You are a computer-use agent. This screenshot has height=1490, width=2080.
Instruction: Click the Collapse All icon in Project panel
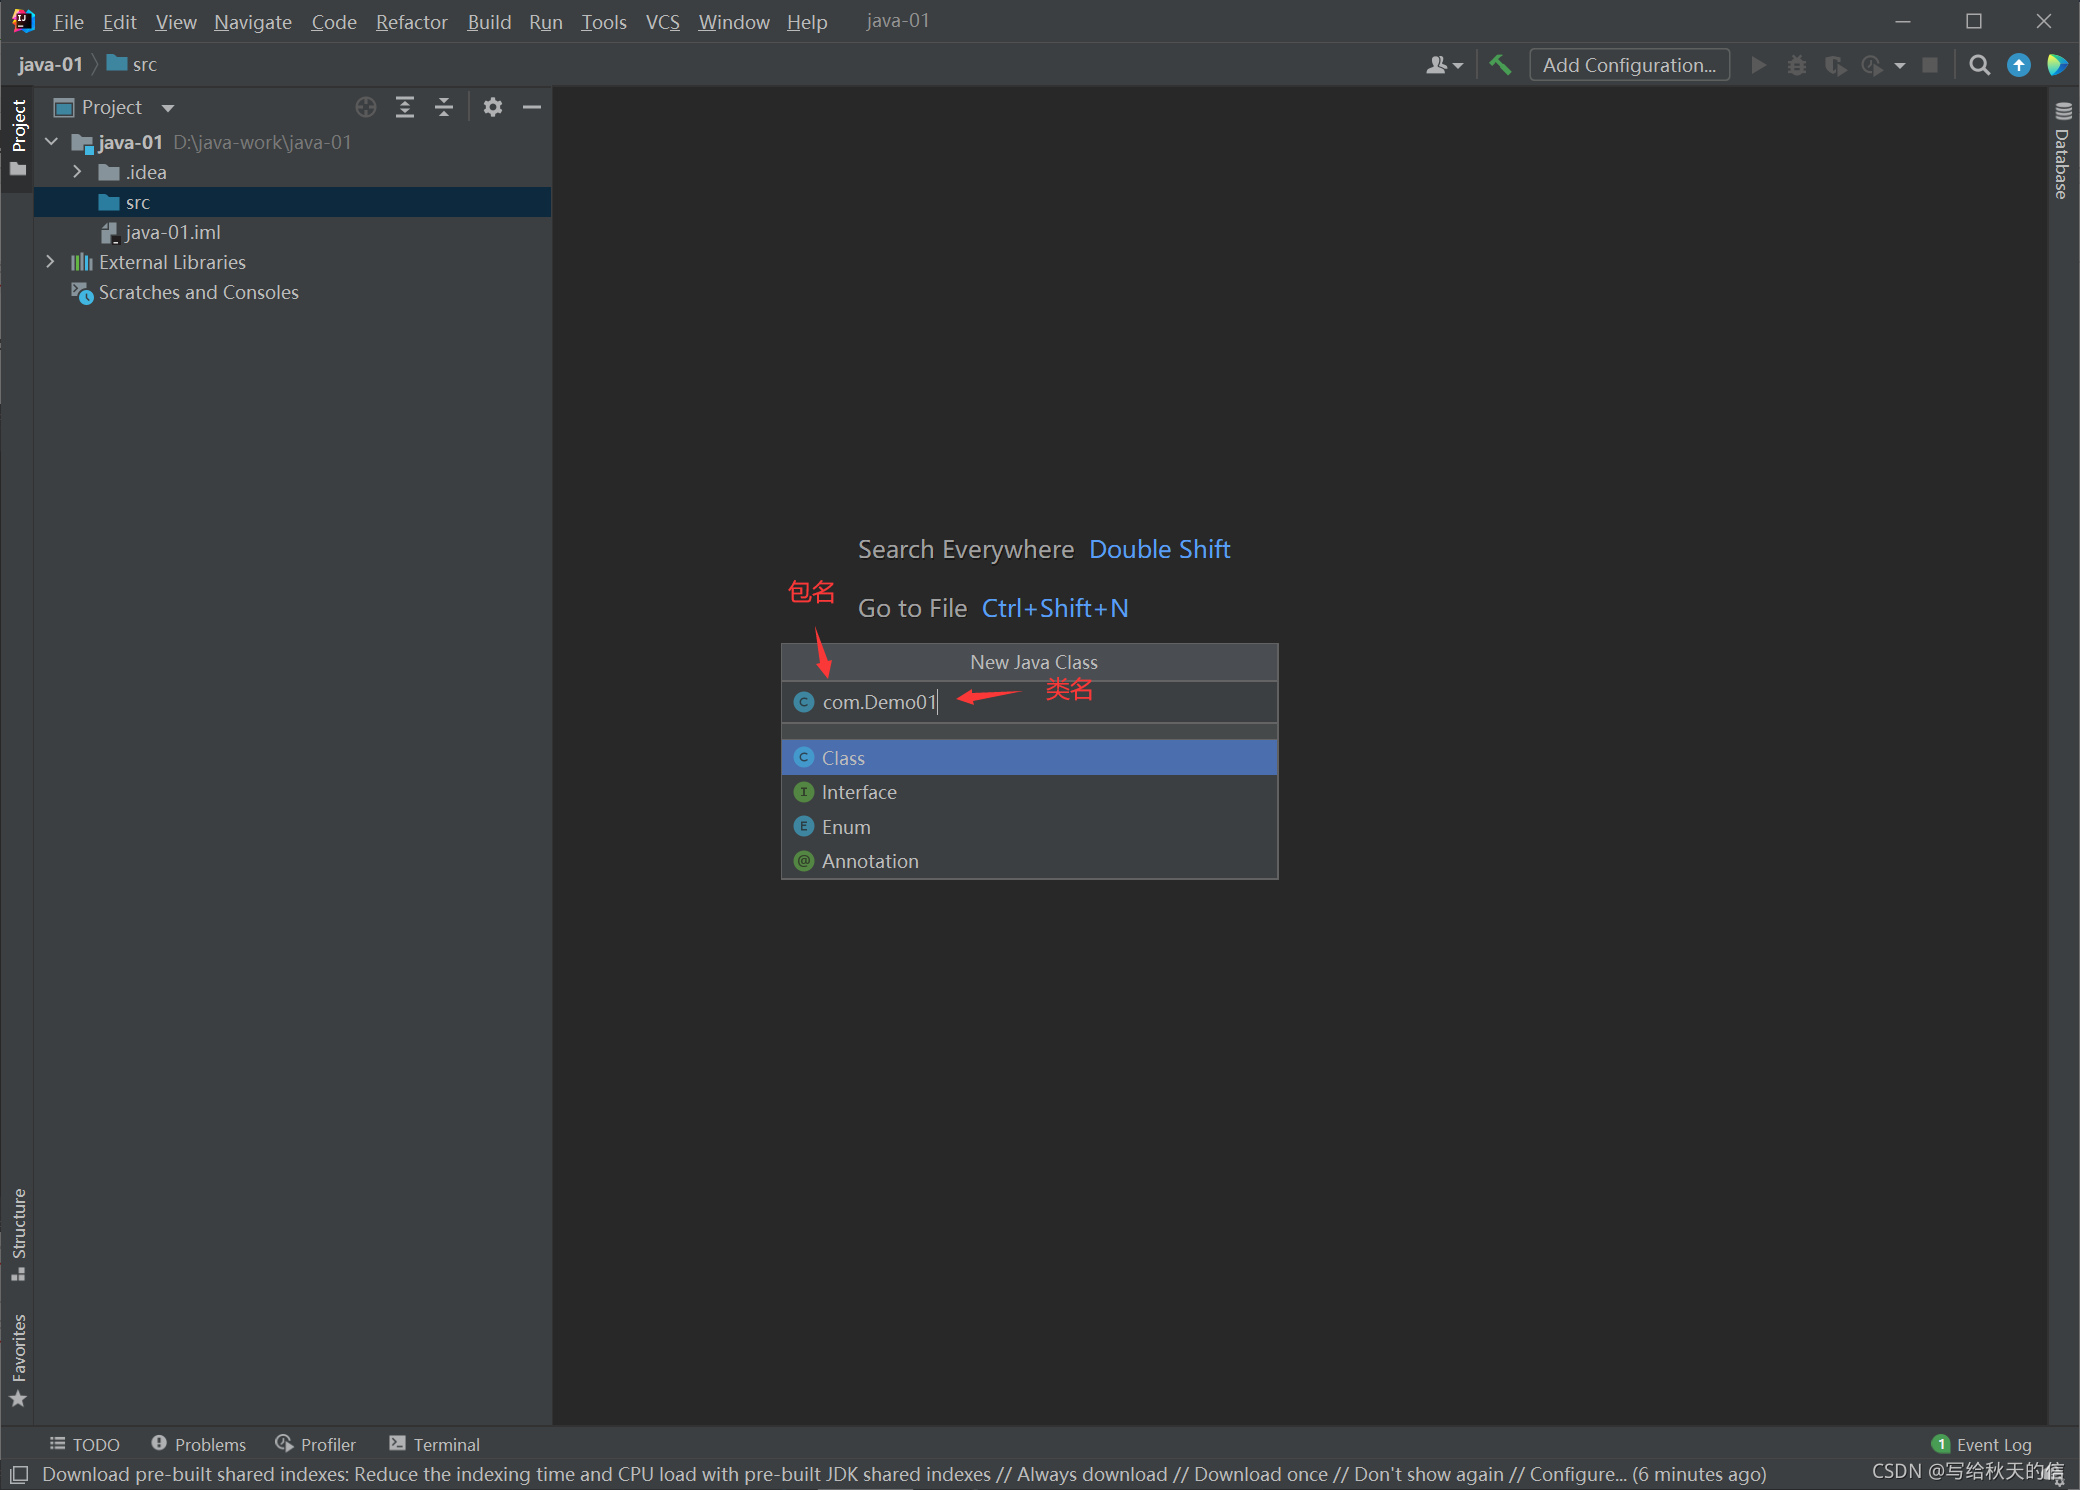pos(444,107)
